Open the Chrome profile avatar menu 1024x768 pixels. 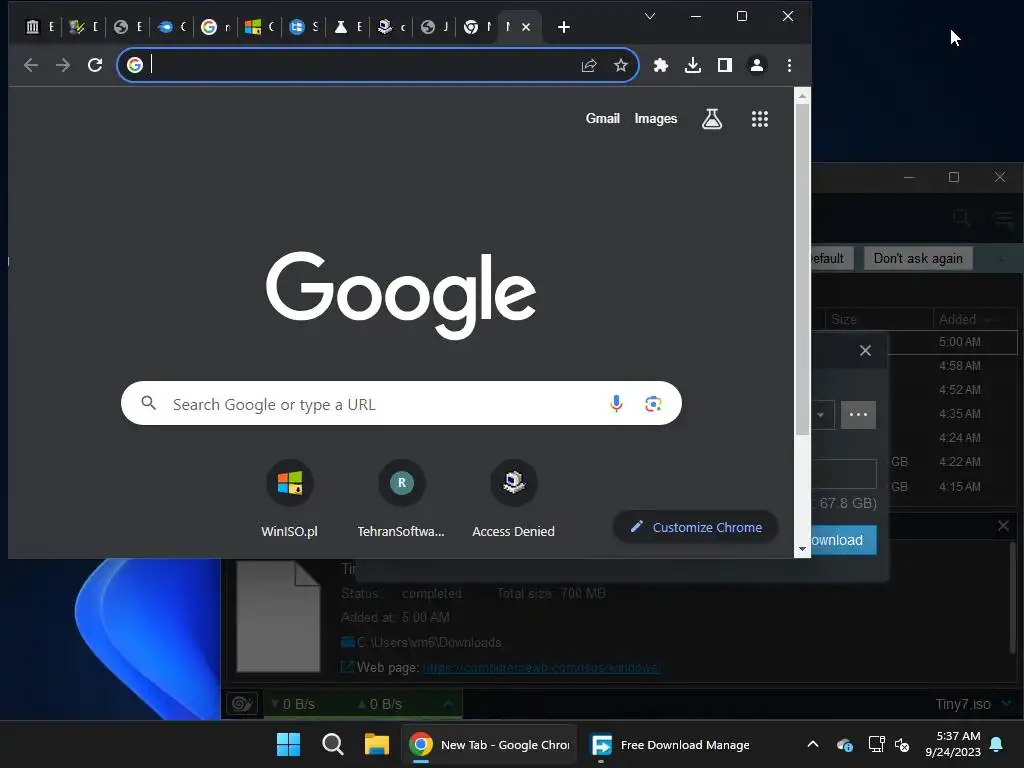pos(757,65)
